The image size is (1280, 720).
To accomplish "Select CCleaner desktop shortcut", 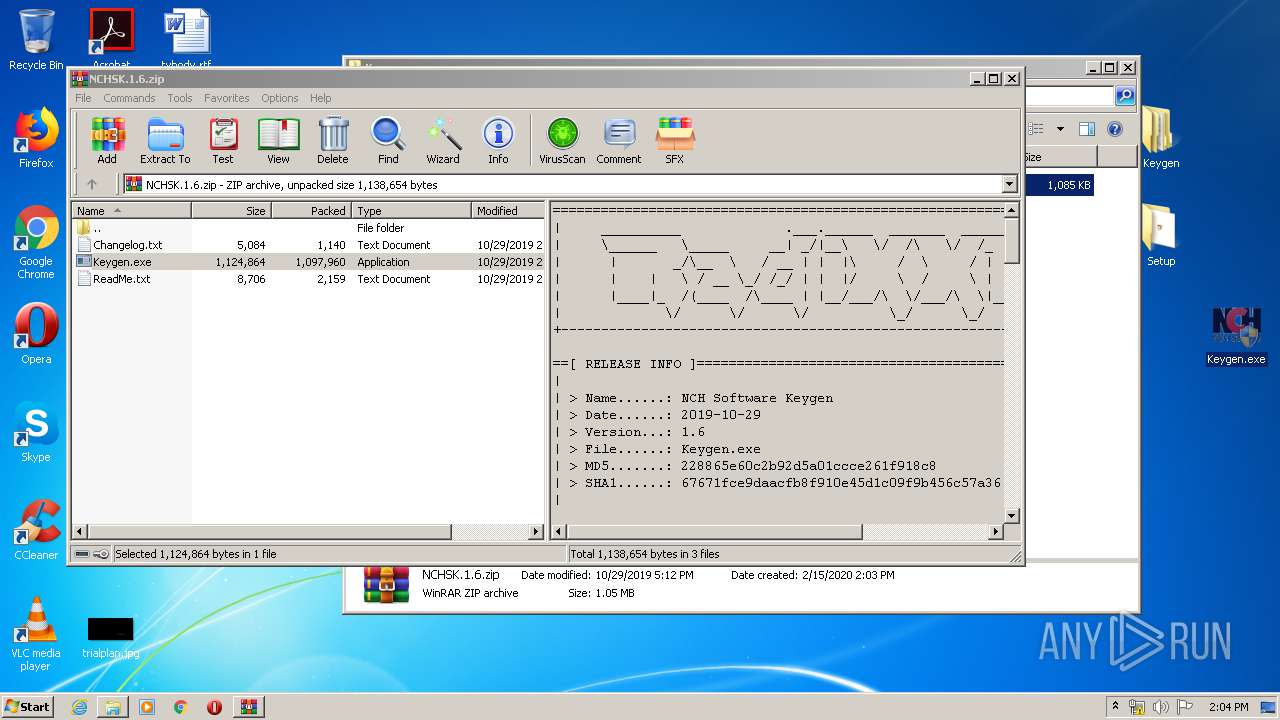I will 36,530.
